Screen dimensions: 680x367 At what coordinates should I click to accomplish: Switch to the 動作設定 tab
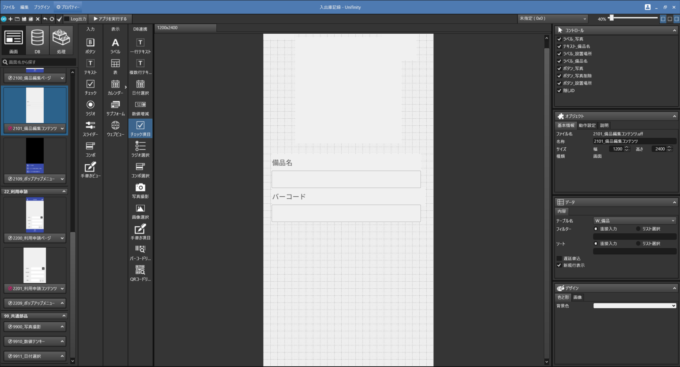tap(587, 125)
